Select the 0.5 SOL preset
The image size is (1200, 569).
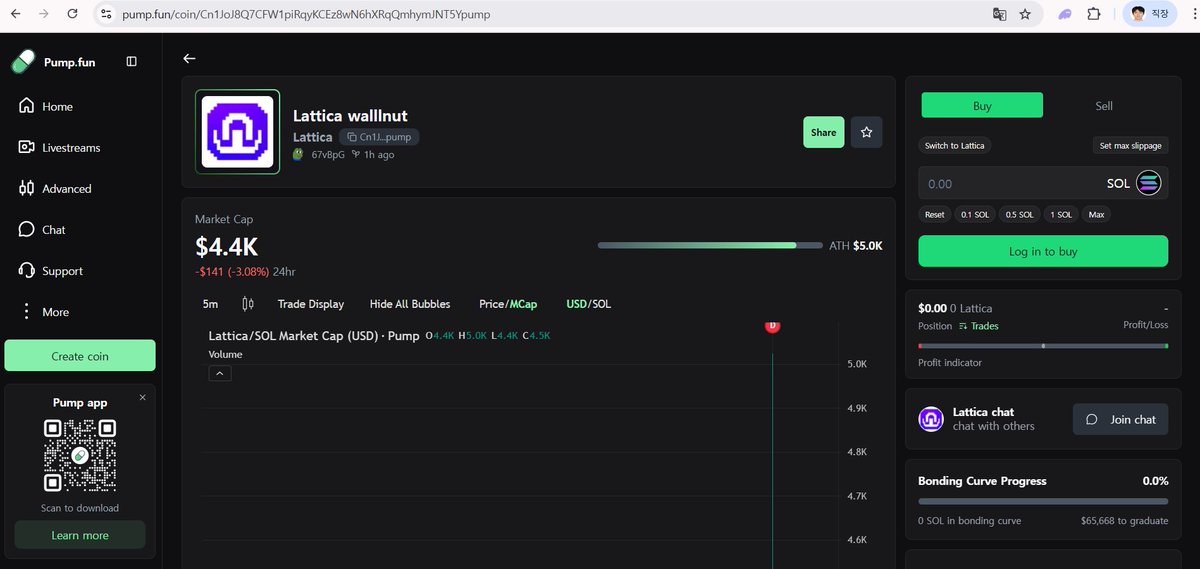click(x=1019, y=215)
